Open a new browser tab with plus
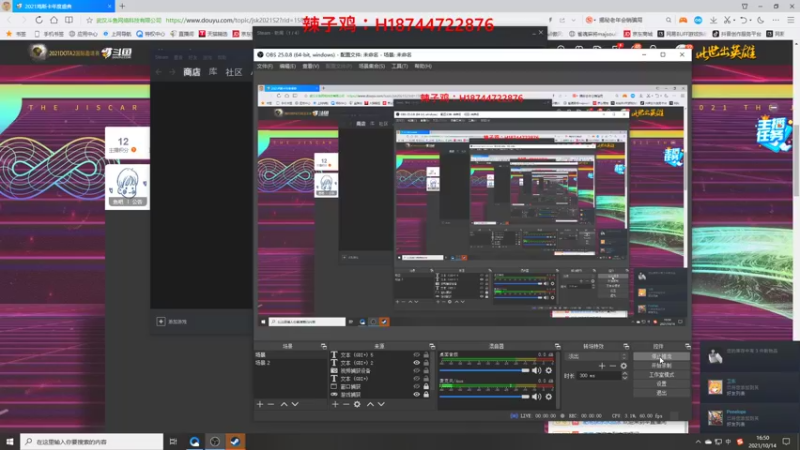Image resolution: width=800 pixels, height=450 pixels. [x=122, y=6]
